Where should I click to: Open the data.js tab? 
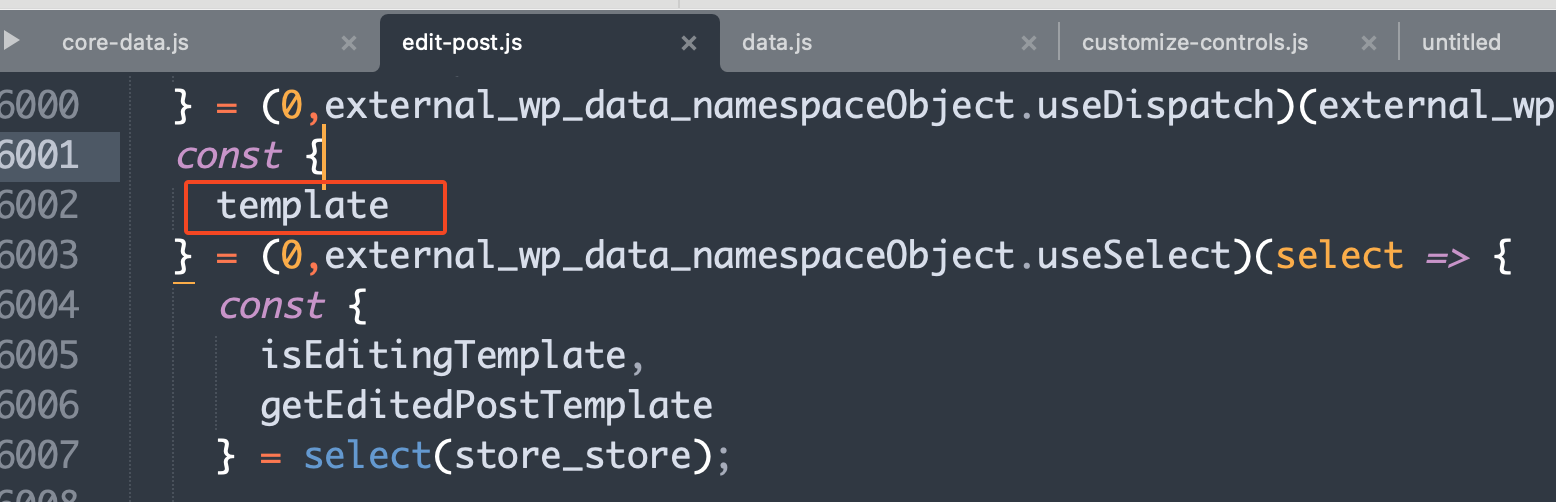[777, 43]
